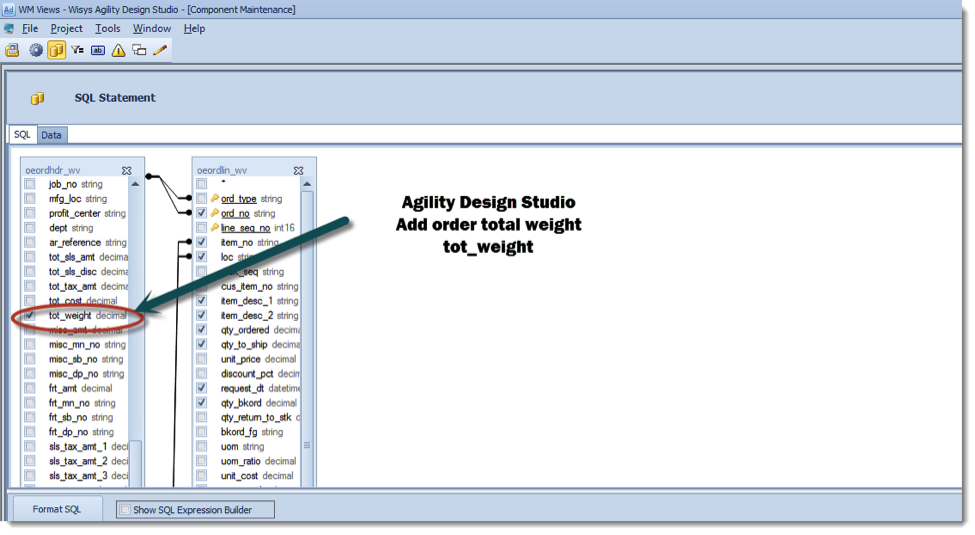
Task: Click the 'ab' text field toolbar icon
Action: (x=98, y=50)
